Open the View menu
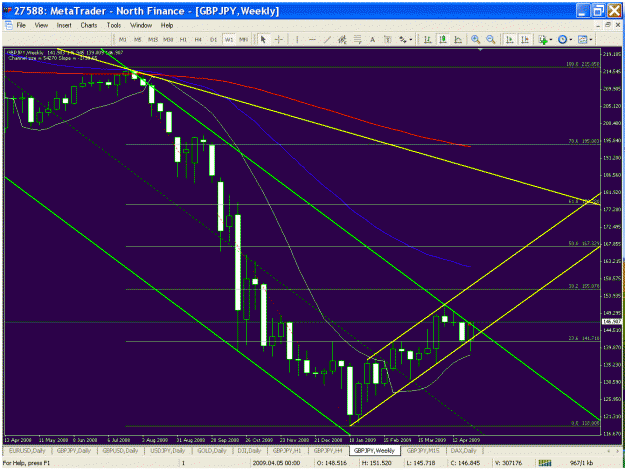The width and height of the screenshot is (625, 470). pos(41,25)
